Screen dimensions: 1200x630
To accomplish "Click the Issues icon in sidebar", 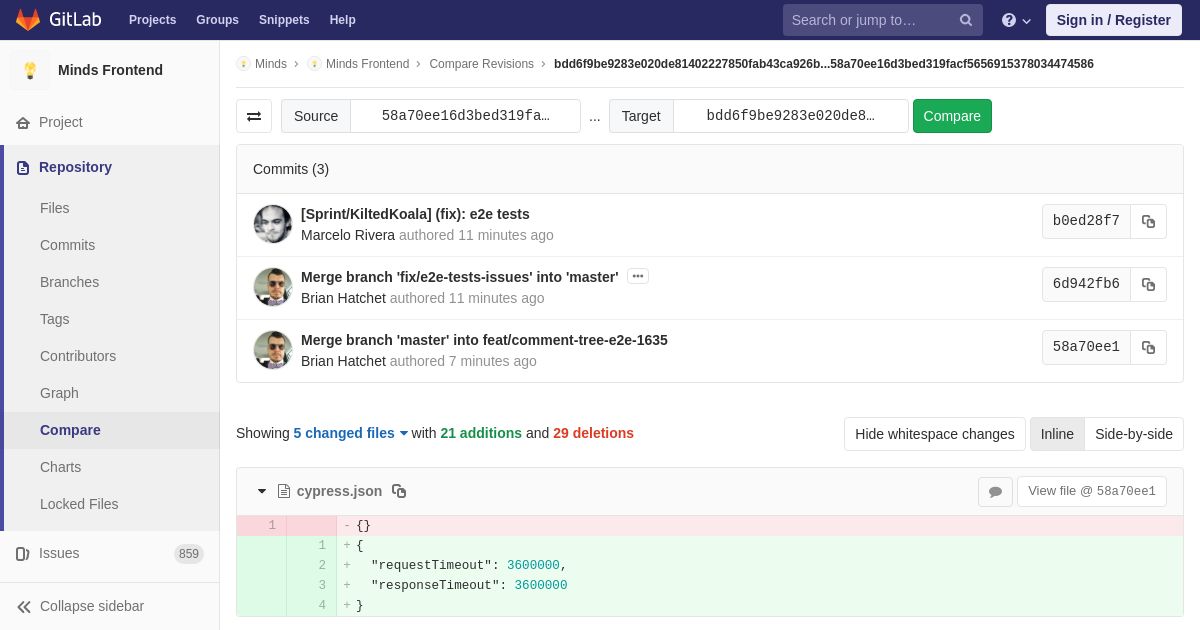I will 23,554.
